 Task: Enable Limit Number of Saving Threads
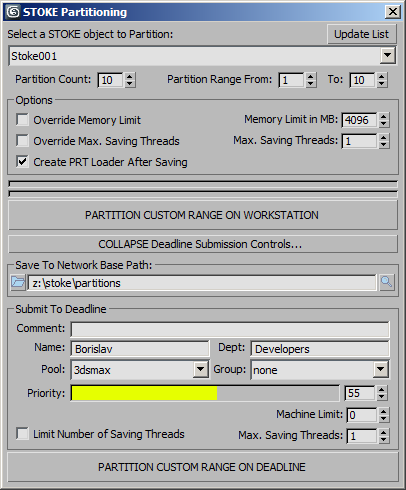click(22, 434)
